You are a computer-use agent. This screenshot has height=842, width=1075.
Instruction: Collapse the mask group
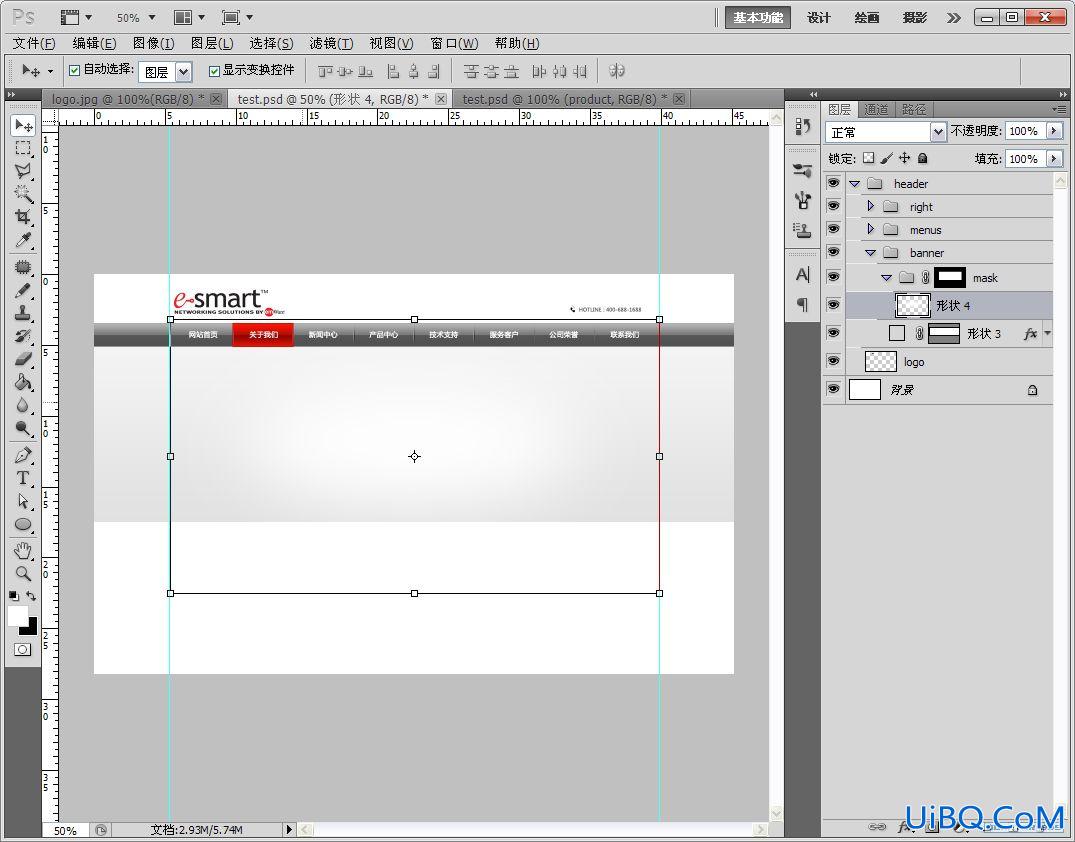[886, 278]
